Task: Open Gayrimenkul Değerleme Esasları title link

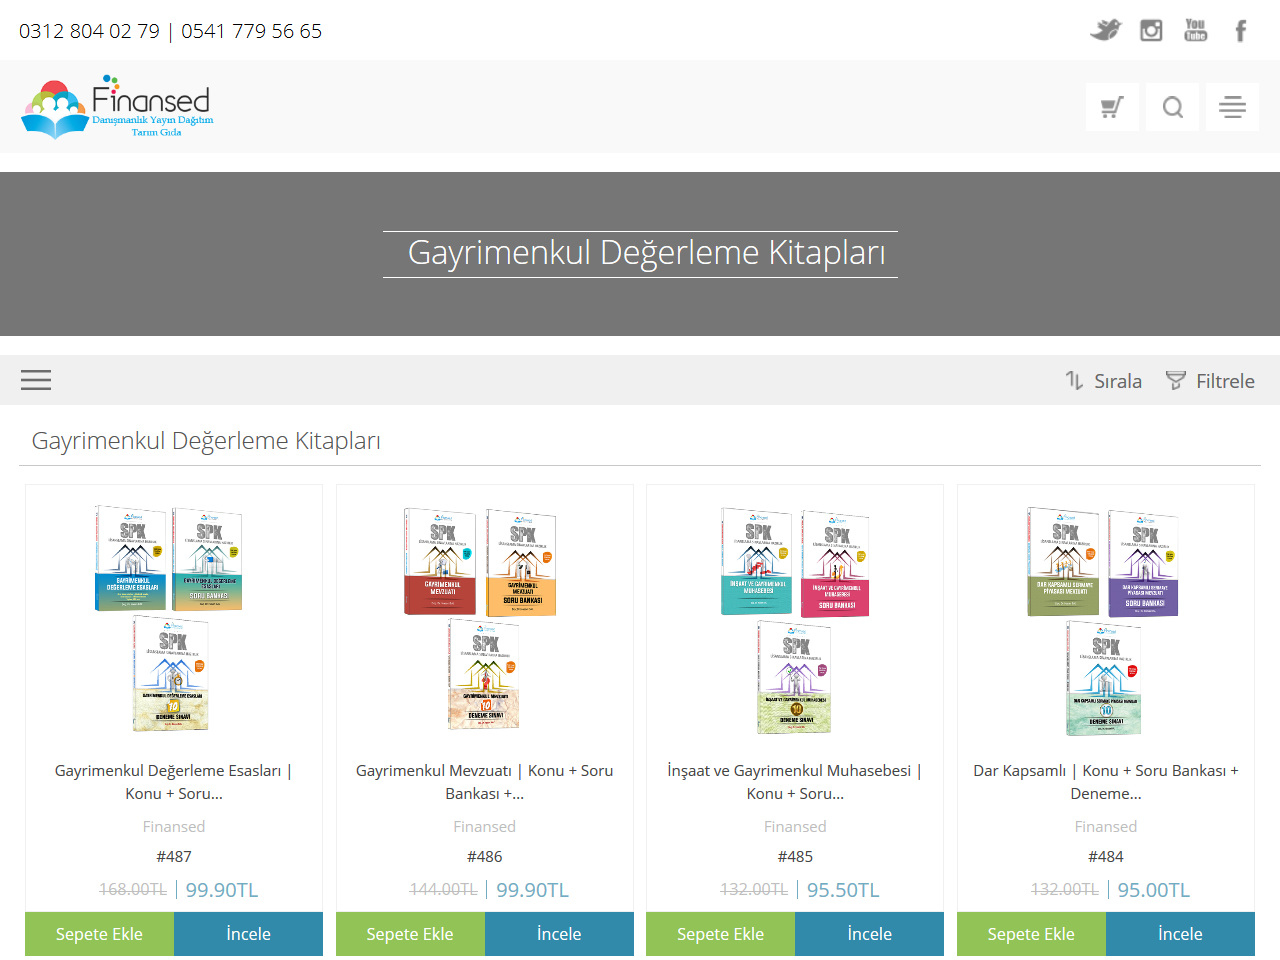Action: click(x=174, y=782)
